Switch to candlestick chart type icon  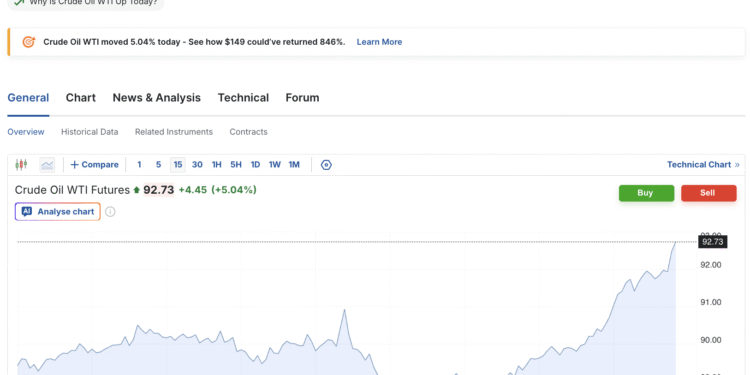21,165
